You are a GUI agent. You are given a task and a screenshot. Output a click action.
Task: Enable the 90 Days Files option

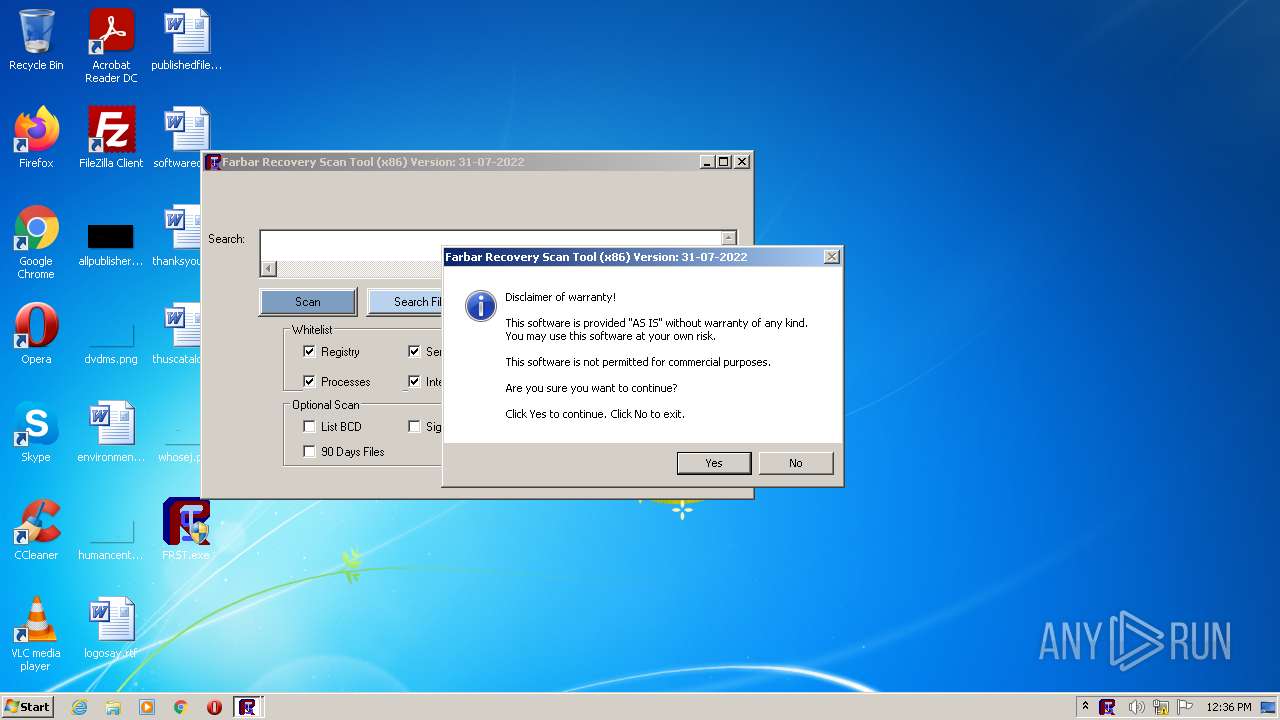point(309,452)
